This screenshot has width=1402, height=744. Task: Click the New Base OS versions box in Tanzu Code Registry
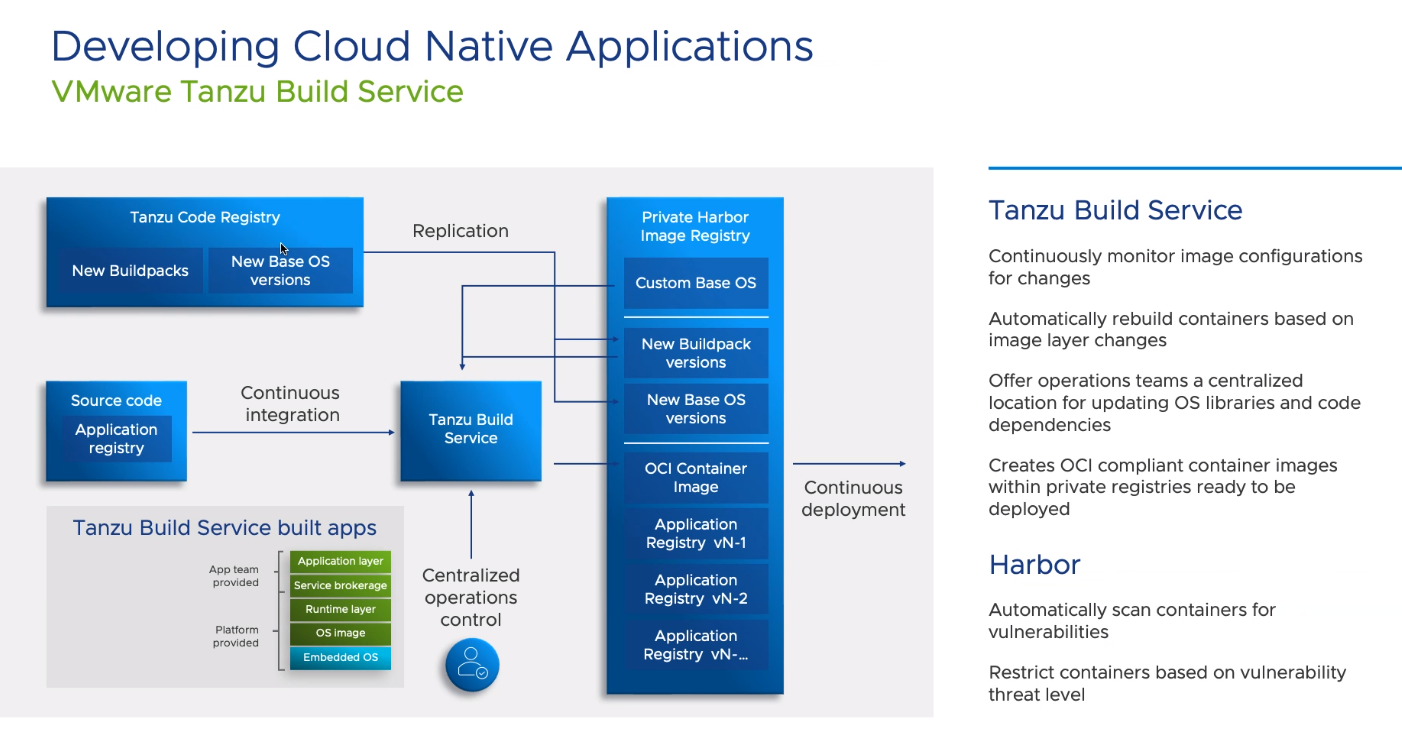click(280, 271)
